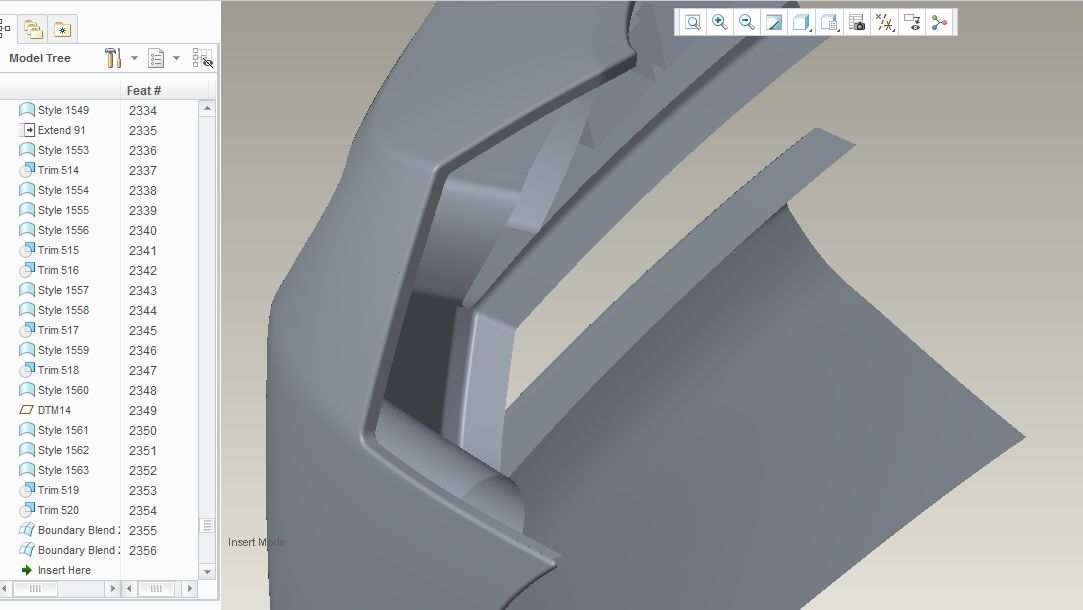Image resolution: width=1083 pixels, height=610 pixels.
Task: Open the Settings dropdown arrow beside hammer
Action: tap(134, 58)
